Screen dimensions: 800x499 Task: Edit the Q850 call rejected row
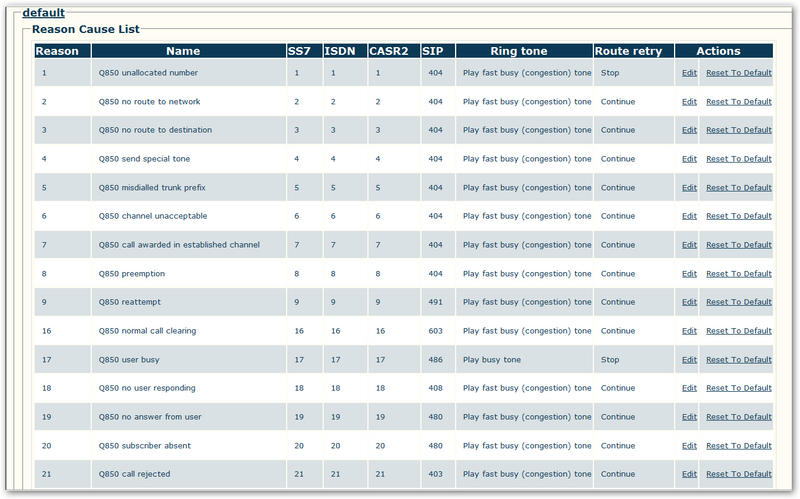[689, 474]
